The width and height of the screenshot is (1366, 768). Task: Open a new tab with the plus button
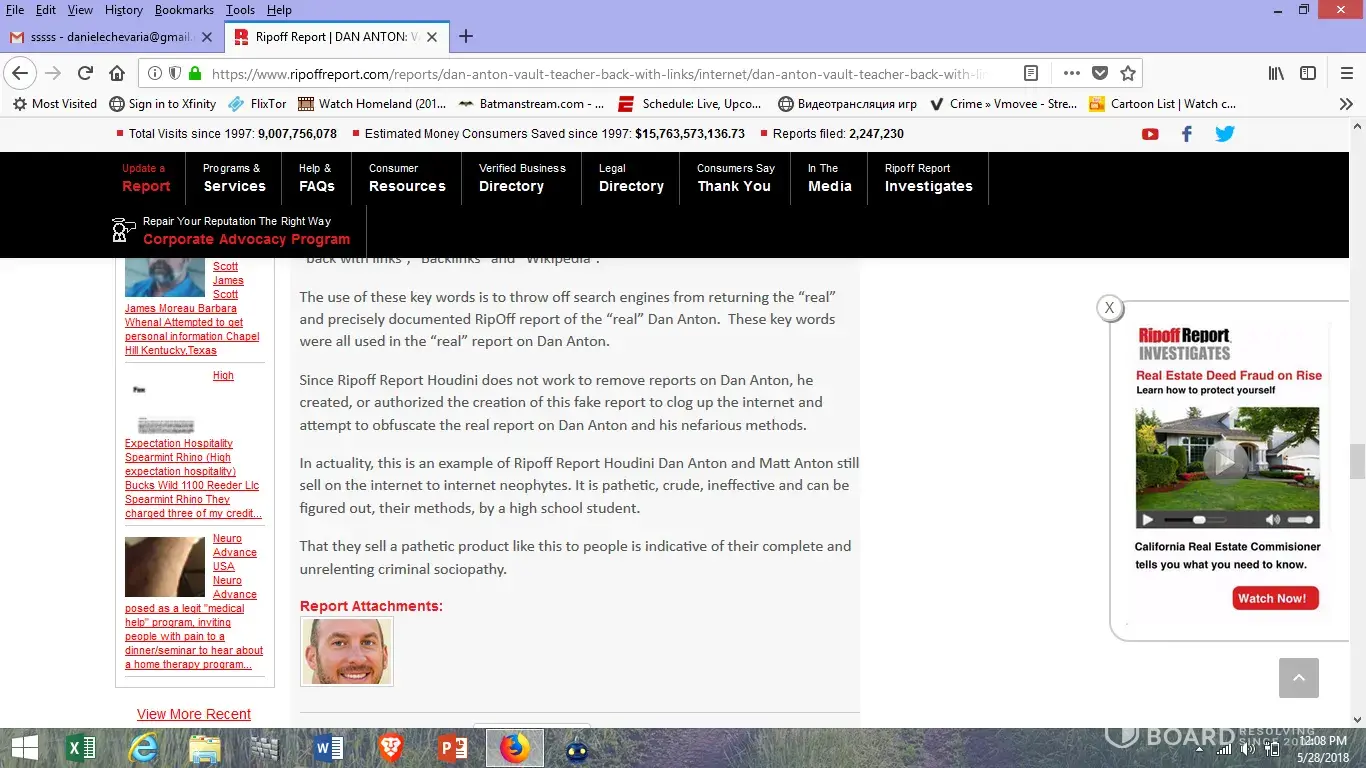(466, 37)
